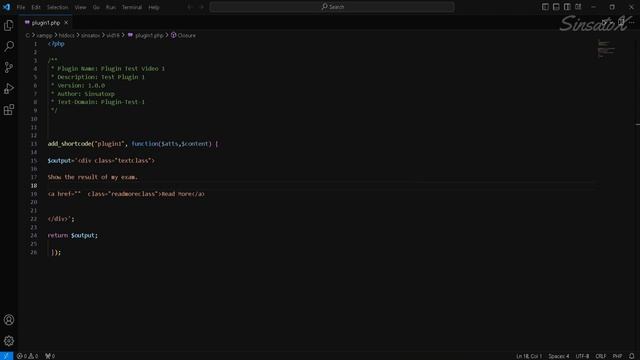Screen dimensions: 640x360
Task: Toggle the primary side bar
Action: pos(545,7)
